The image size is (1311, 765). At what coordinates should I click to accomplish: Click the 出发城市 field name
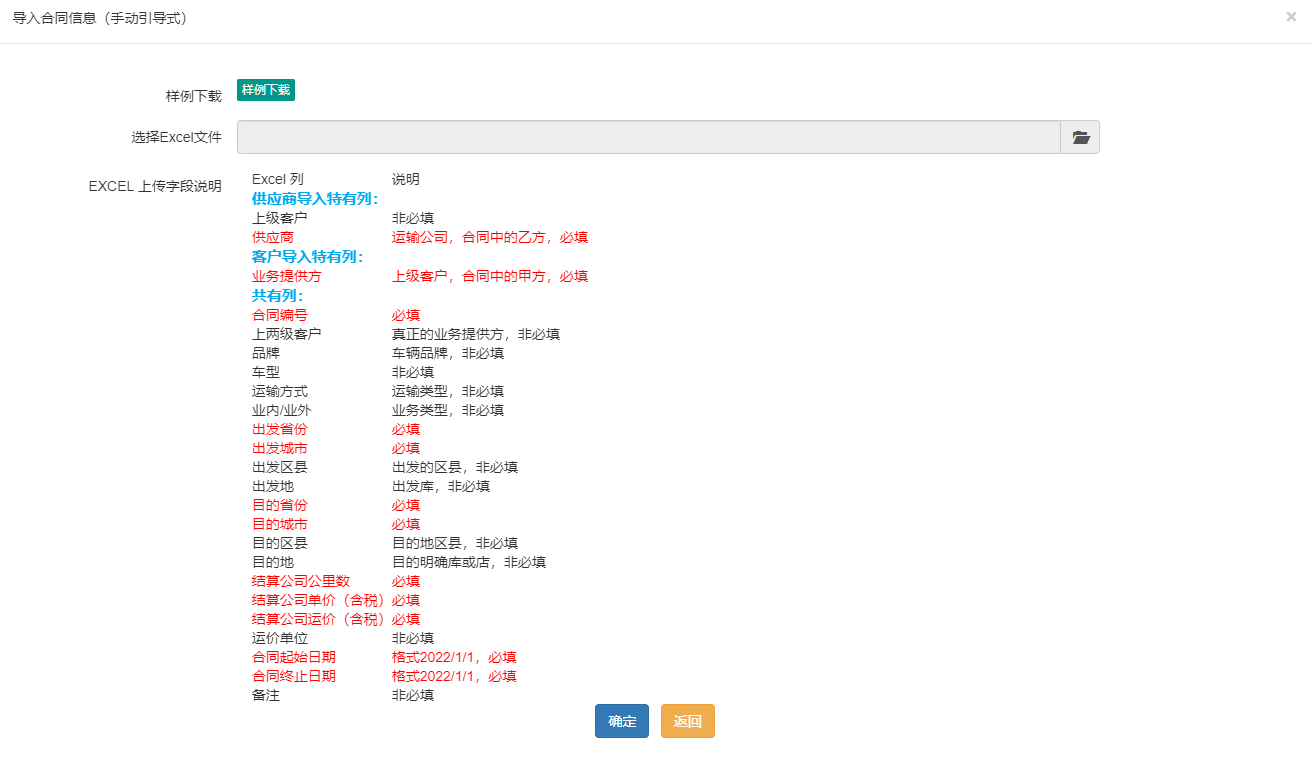[280, 448]
